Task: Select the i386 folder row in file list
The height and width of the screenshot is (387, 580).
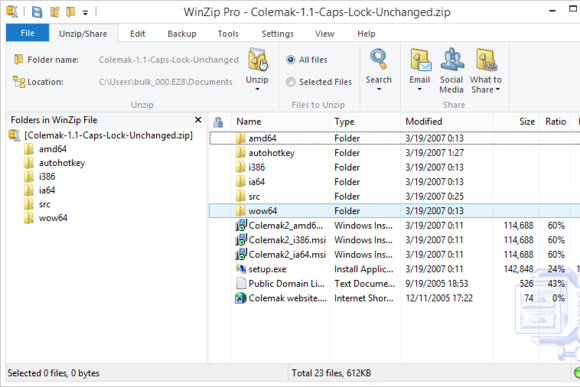Action: tap(394, 167)
